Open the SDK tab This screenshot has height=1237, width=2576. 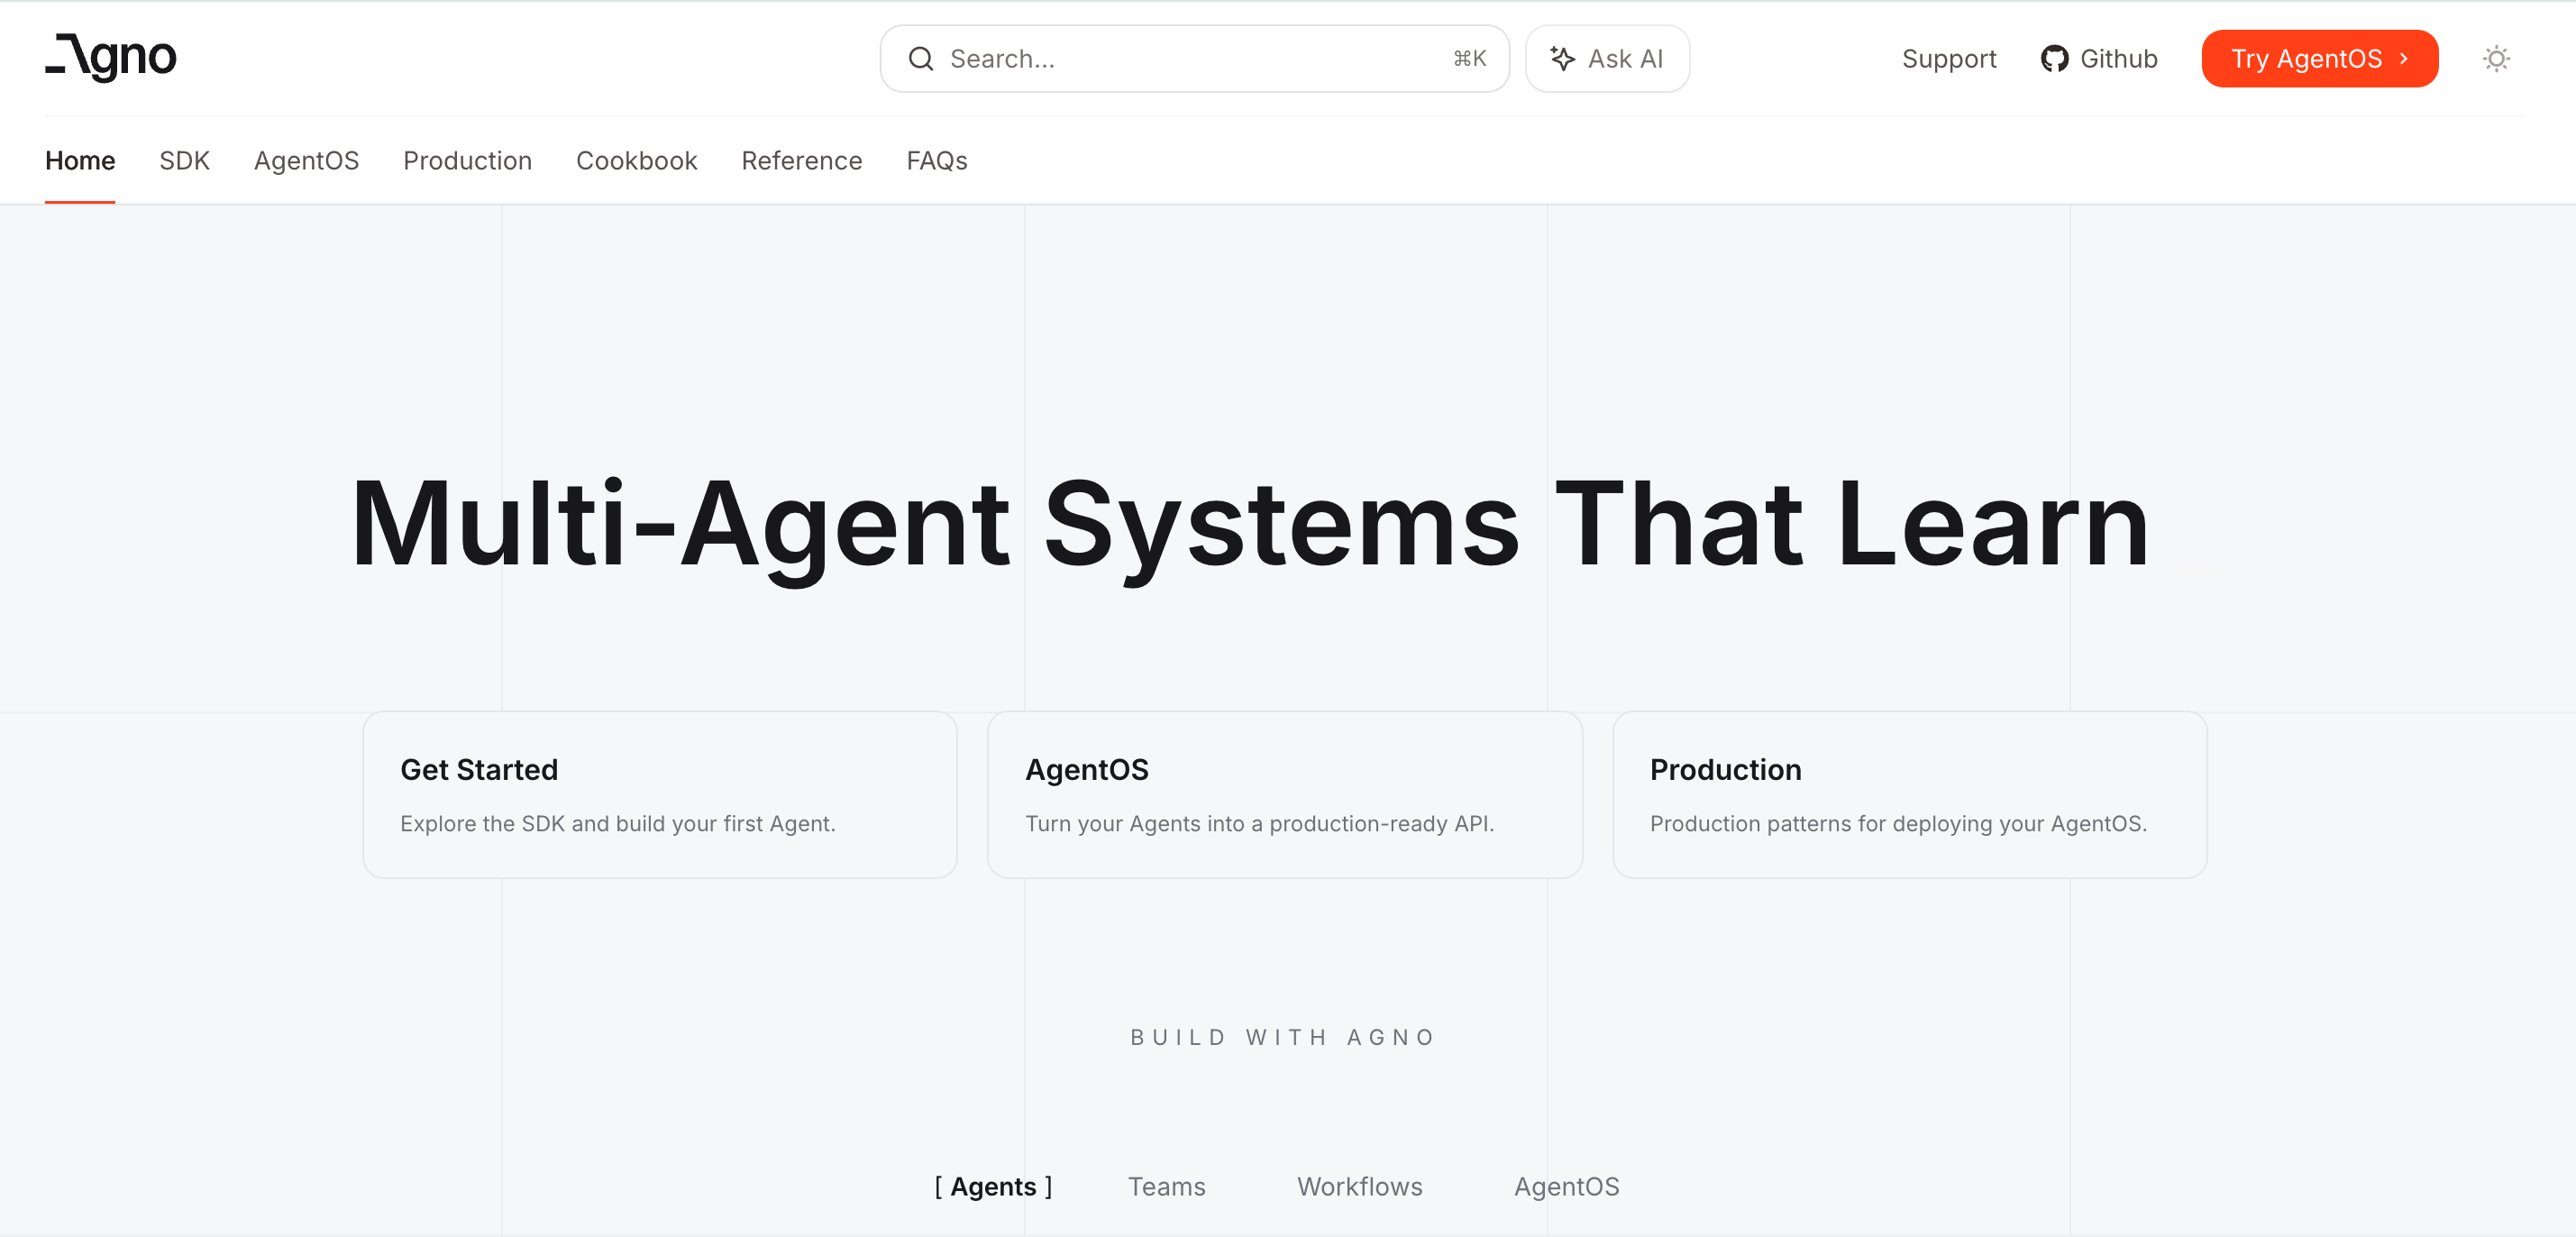click(x=184, y=161)
